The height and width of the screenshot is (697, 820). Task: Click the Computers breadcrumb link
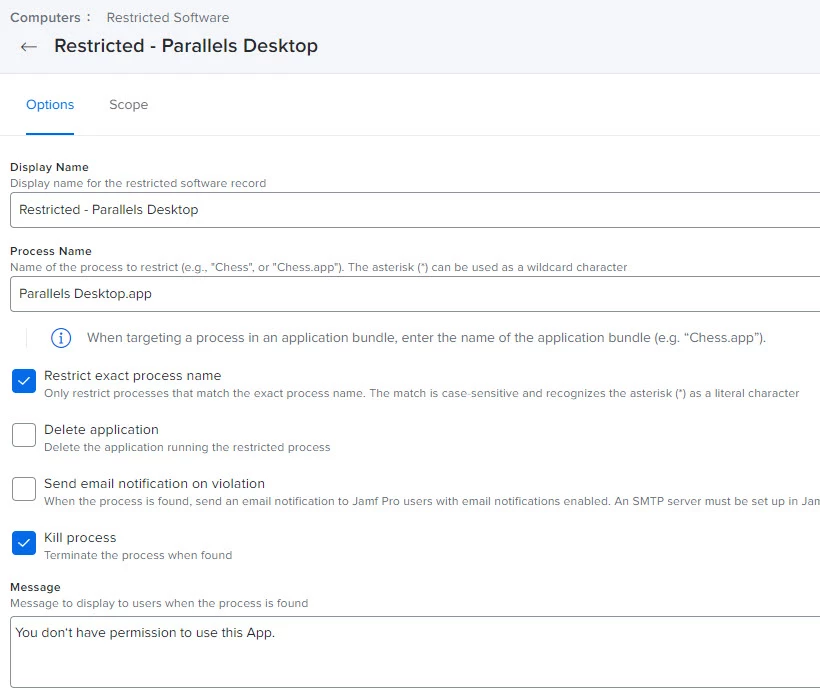(45, 17)
